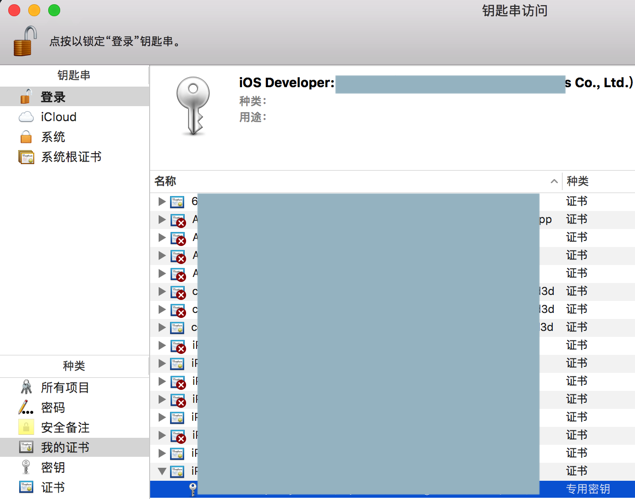Open the 系统 keychain
Viewport: 635px width, 499px height.
[x=75, y=137]
